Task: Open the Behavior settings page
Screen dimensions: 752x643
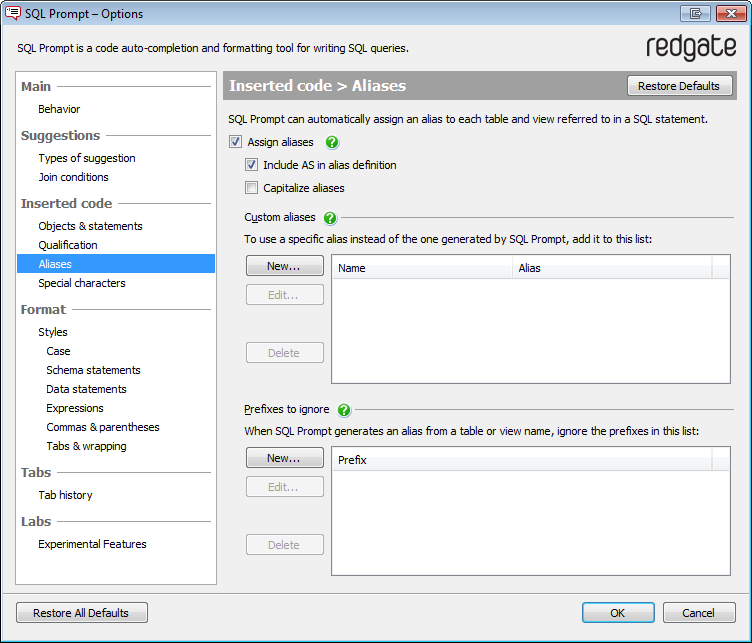Action: [x=59, y=109]
